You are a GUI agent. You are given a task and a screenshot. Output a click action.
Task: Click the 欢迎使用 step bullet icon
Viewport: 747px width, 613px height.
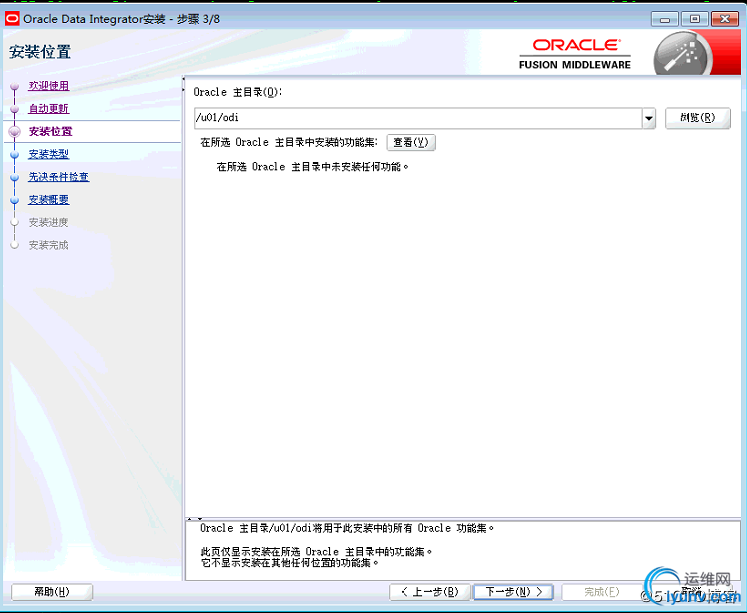[x=14, y=86]
